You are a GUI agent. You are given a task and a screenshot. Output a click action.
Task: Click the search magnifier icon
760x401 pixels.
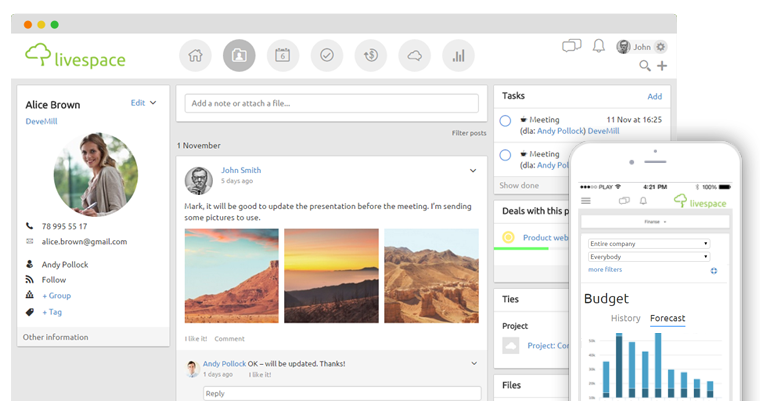click(x=645, y=65)
